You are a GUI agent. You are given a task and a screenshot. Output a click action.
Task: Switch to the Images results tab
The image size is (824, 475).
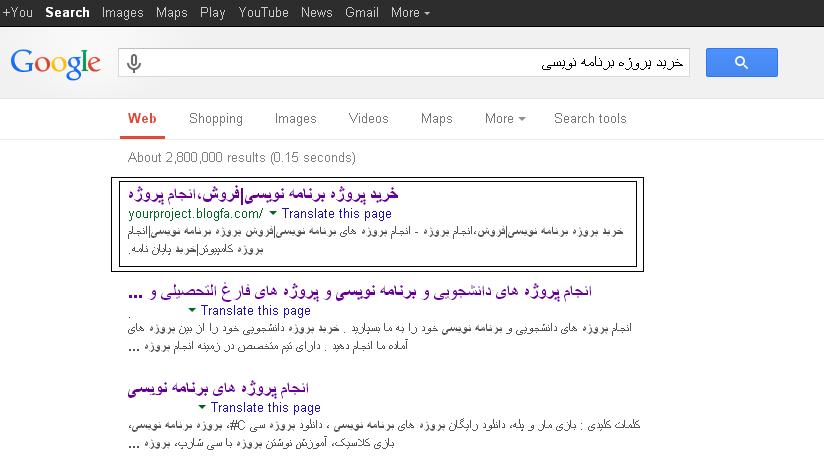(295, 119)
